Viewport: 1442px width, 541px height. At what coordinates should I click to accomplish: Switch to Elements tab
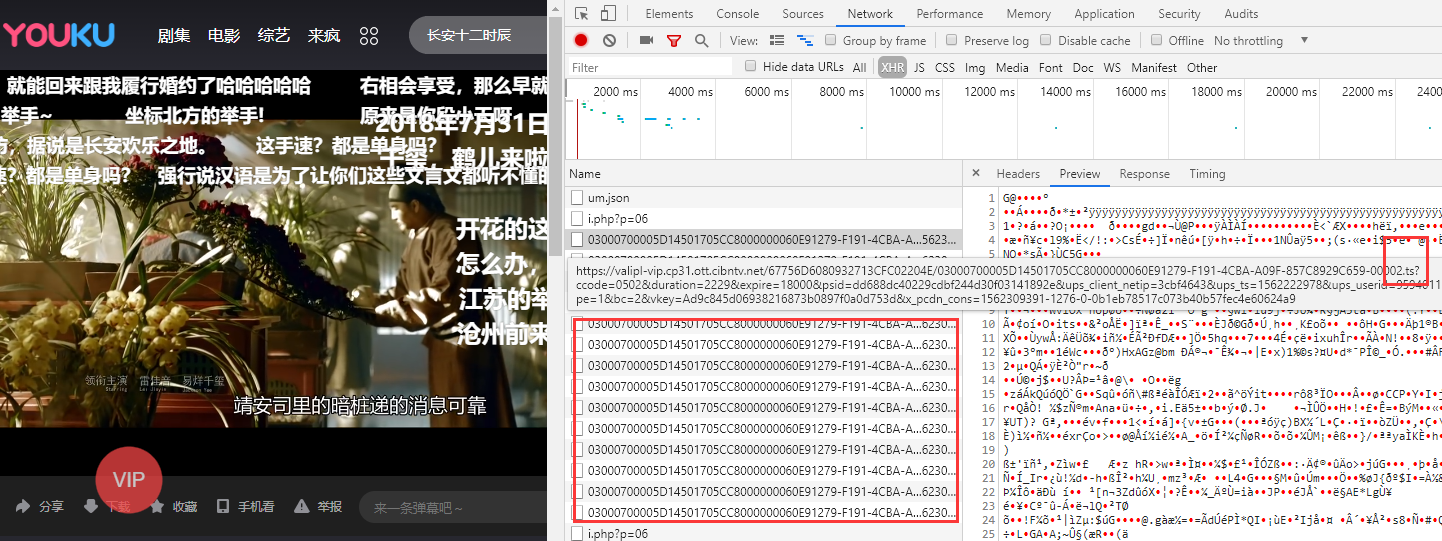coord(669,14)
